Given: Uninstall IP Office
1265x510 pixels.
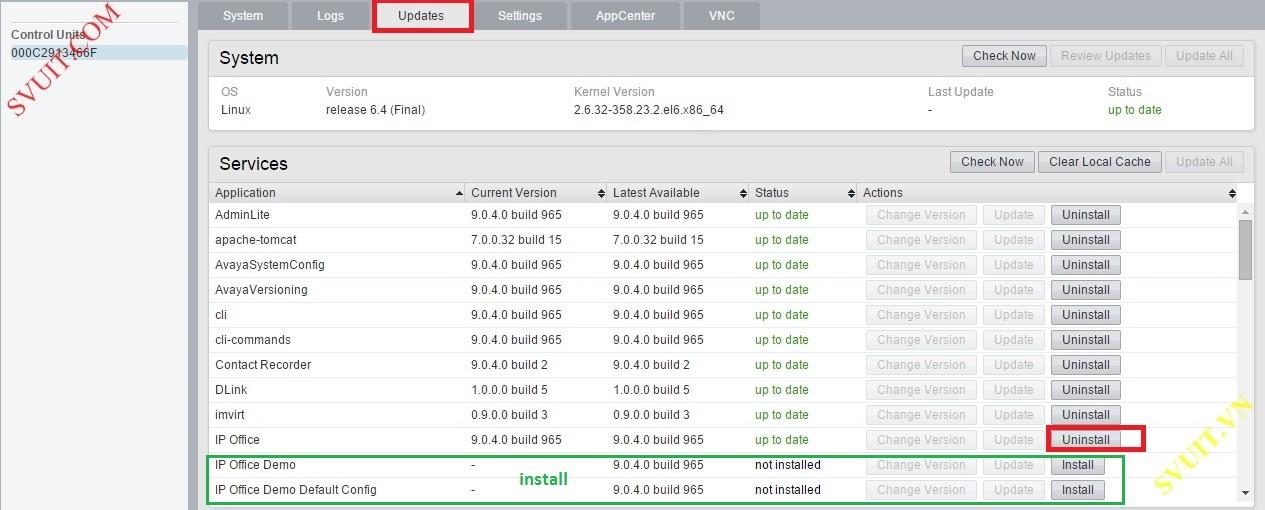Looking at the screenshot, I should 1085,440.
